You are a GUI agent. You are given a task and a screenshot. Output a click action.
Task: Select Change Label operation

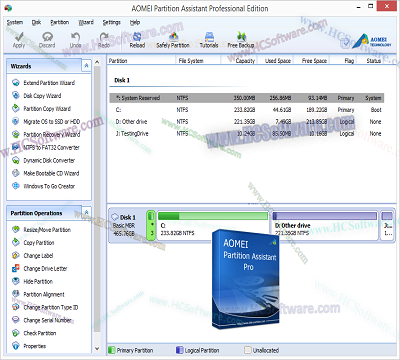pos(38,256)
